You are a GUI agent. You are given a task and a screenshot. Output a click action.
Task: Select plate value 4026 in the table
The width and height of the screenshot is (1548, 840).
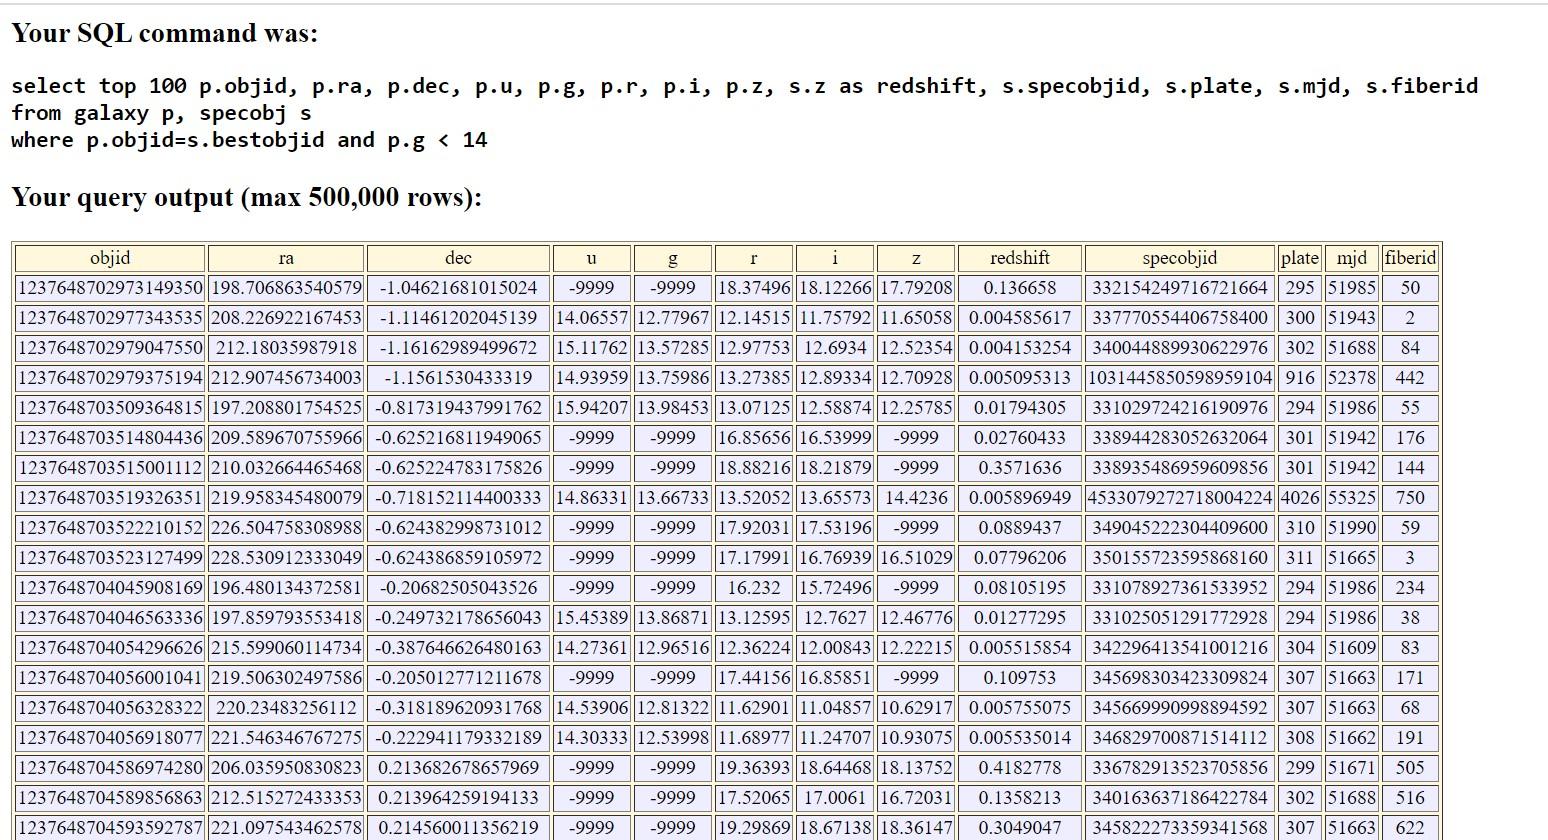(x=1298, y=498)
